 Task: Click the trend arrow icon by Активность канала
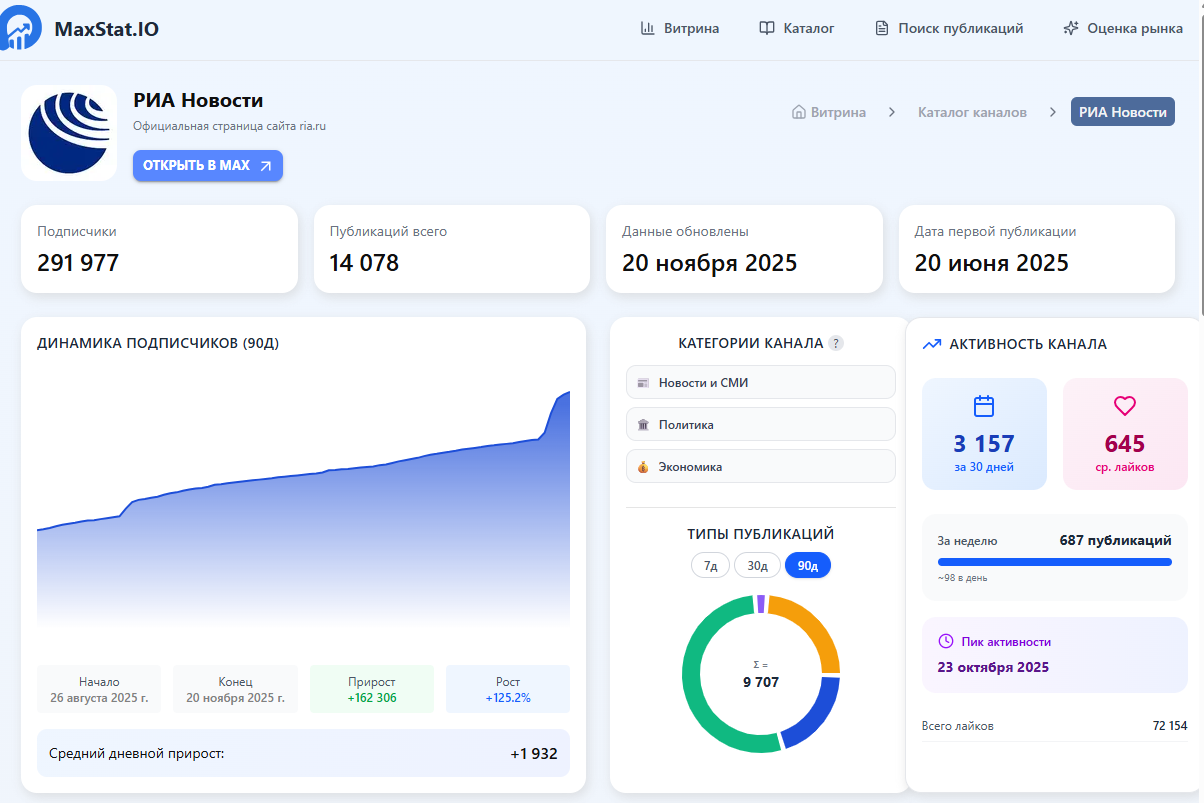click(932, 344)
